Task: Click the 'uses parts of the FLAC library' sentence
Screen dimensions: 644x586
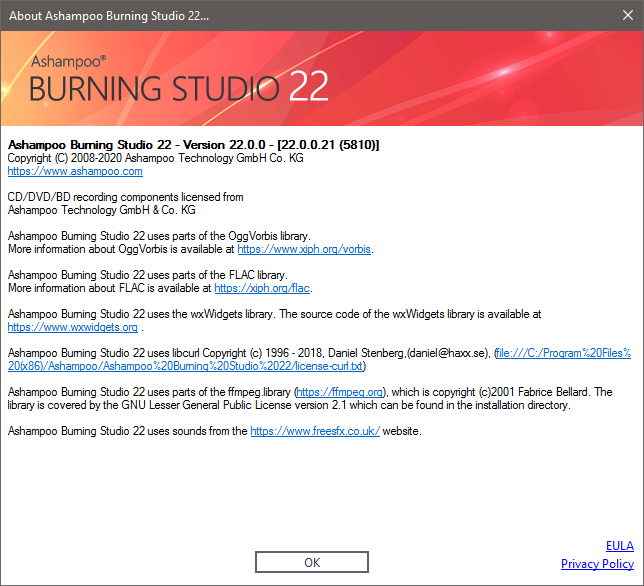Action: tap(148, 275)
